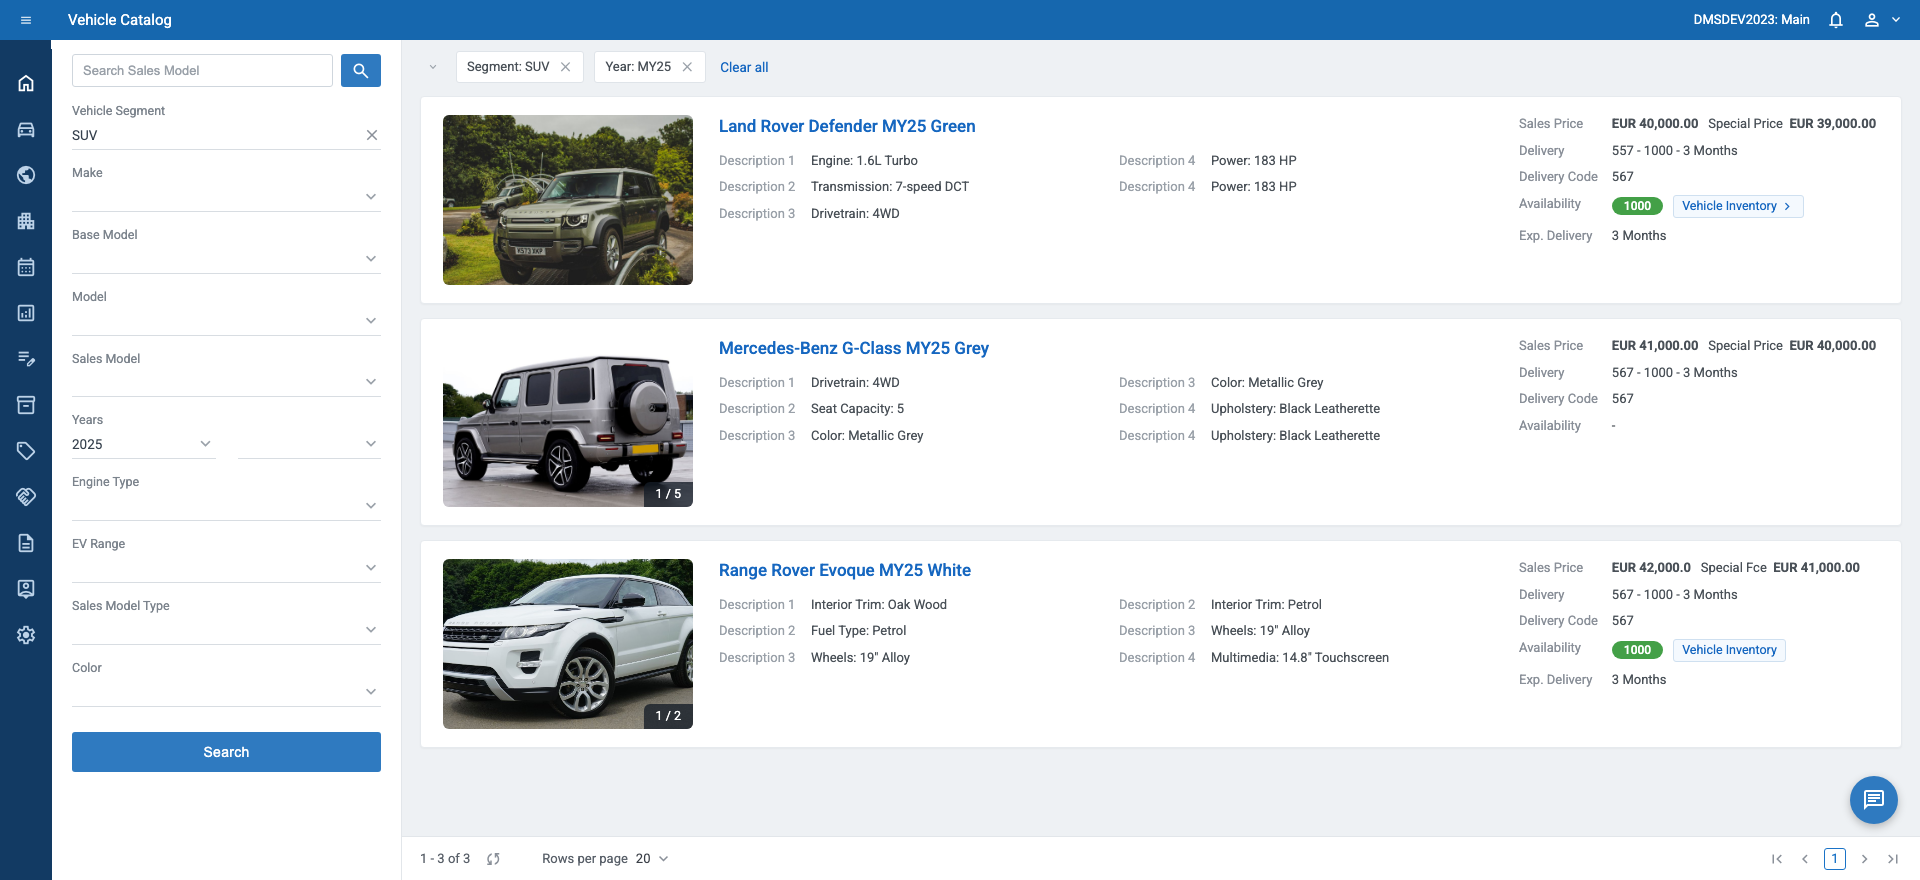Image resolution: width=1920 pixels, height=880 pixels.
Task: Open the Rows per page dropdown
Action: click(652, 859)
